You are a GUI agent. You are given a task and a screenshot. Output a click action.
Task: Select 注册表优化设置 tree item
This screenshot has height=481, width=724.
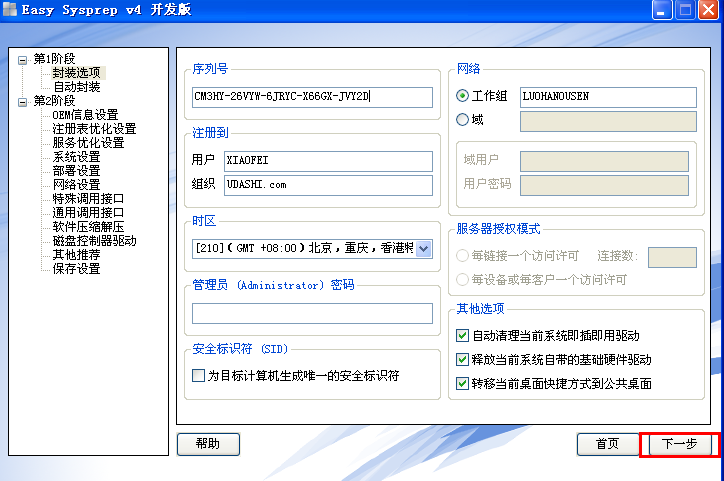coord(94,129)
